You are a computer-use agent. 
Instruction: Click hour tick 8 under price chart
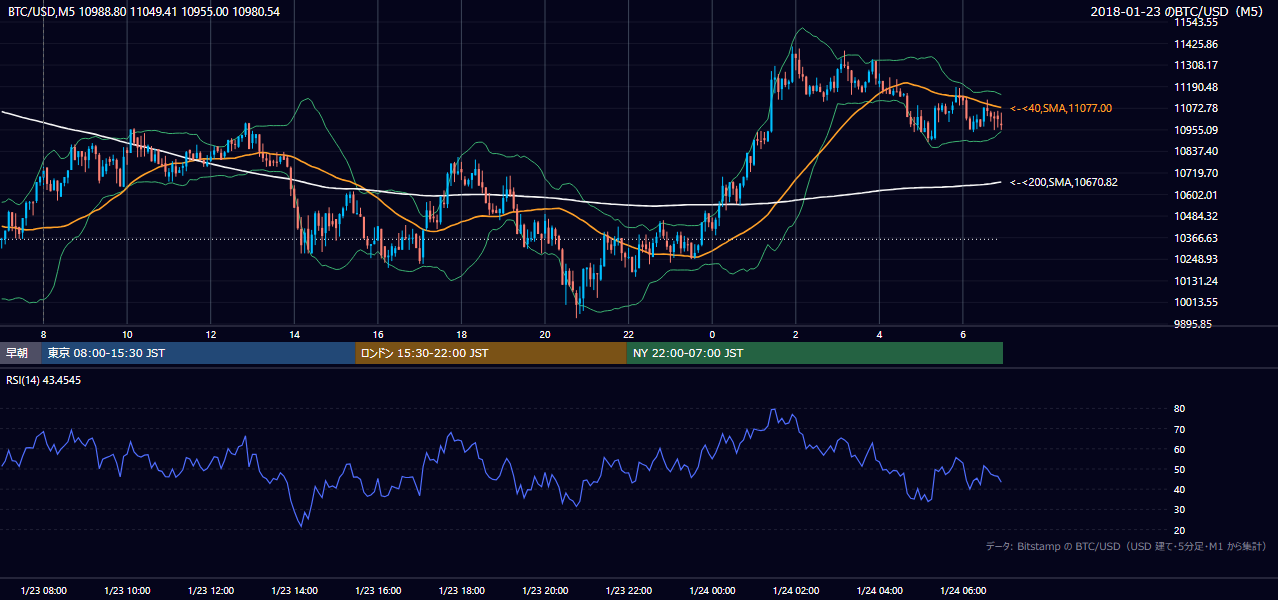[x=43, y=333]
